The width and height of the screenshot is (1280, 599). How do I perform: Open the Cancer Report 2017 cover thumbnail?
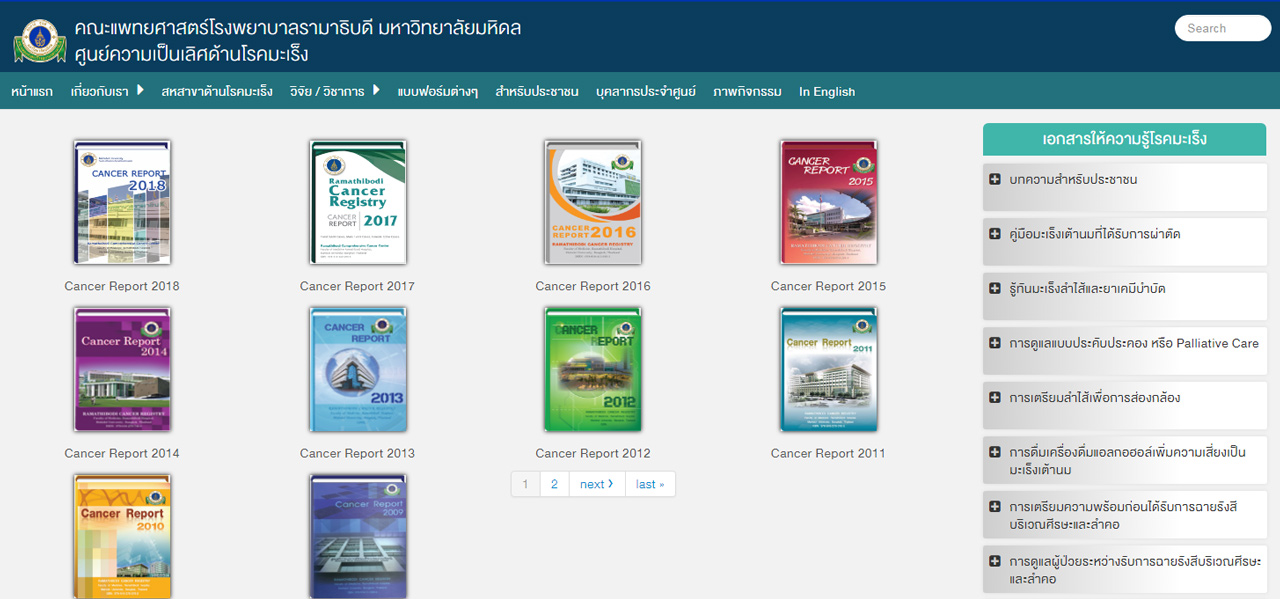(358, 203)
